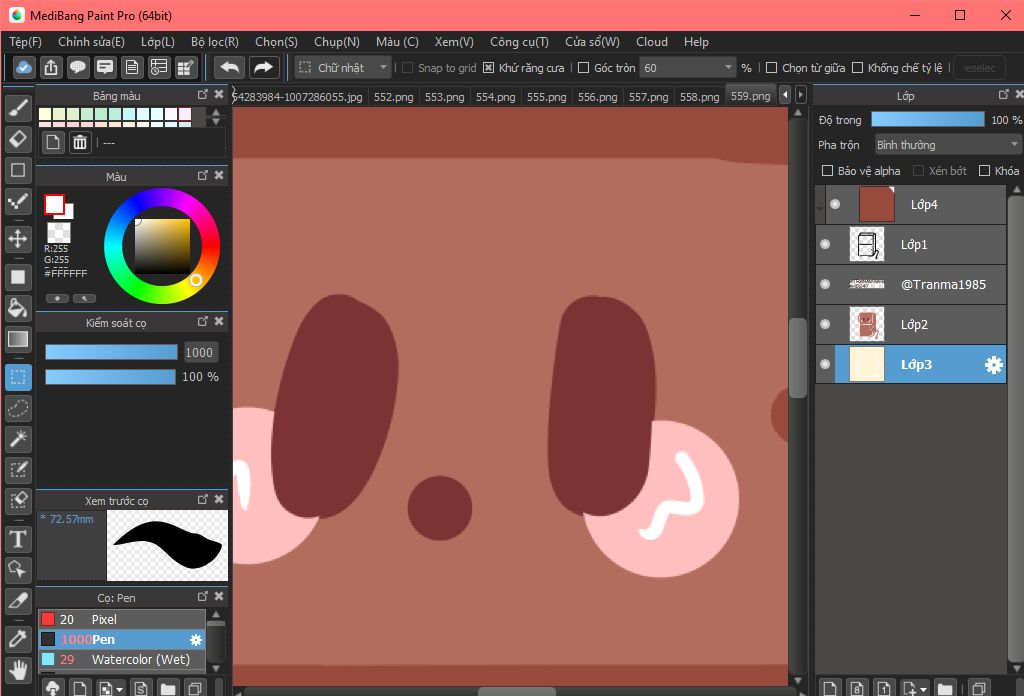
Task: Hide the Lớp2 layer
Action: tap(825, 324)
